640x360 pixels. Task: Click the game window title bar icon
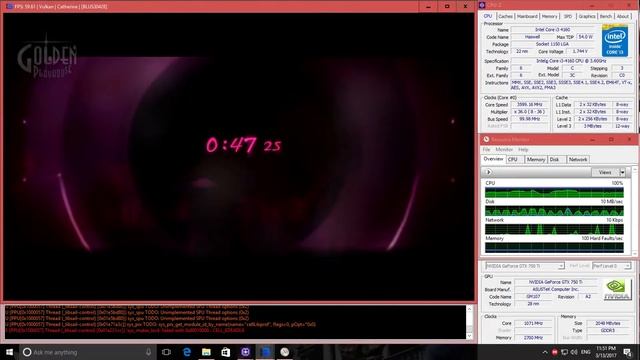9,7
